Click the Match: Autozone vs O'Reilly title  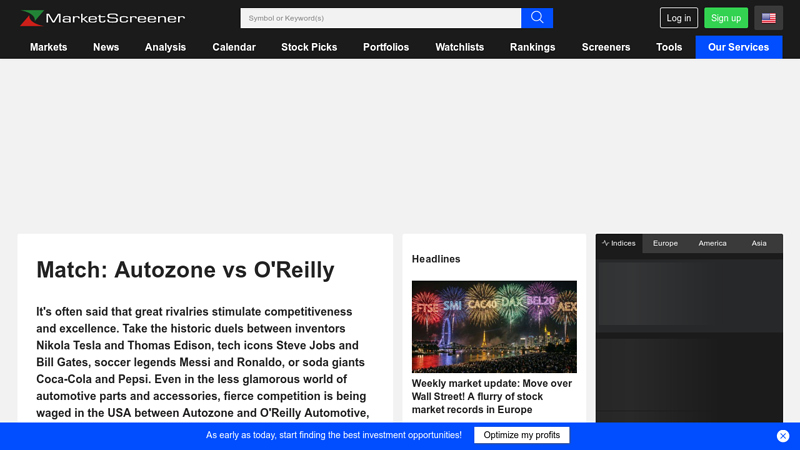pyautogui.click(x=185, y=270)
